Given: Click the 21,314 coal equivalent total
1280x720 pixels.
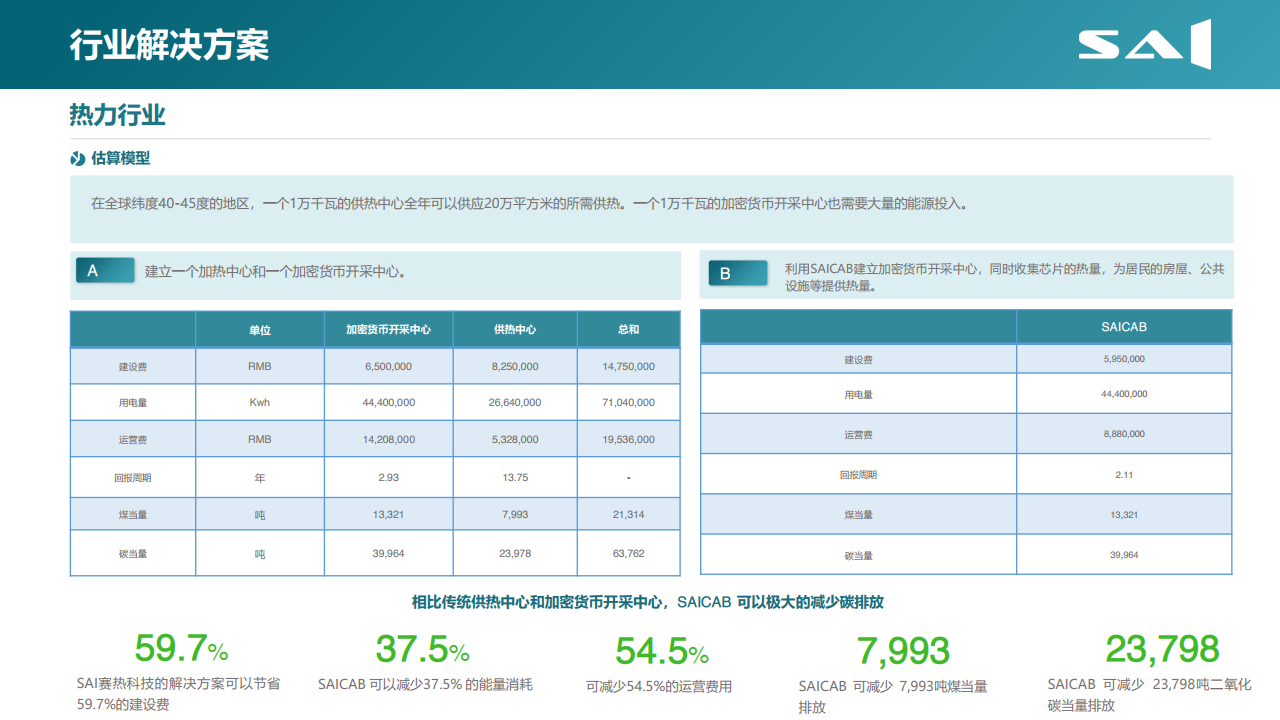Looking at the screenshot, I should tap(628, 515).
